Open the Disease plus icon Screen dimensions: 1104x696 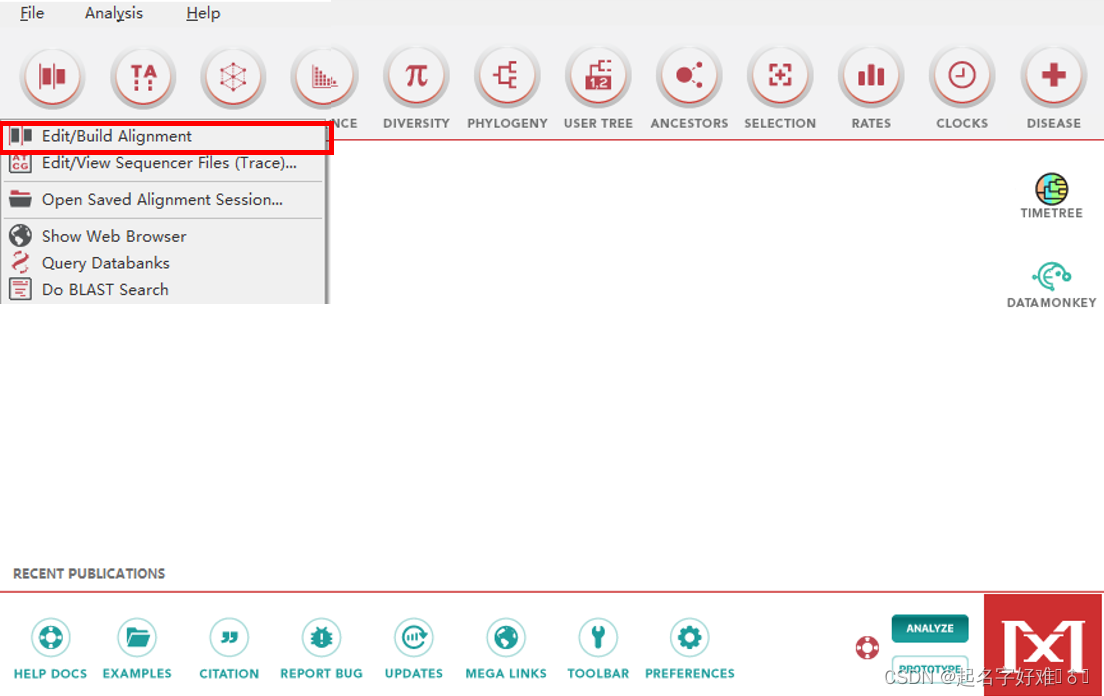(1053, 76)
